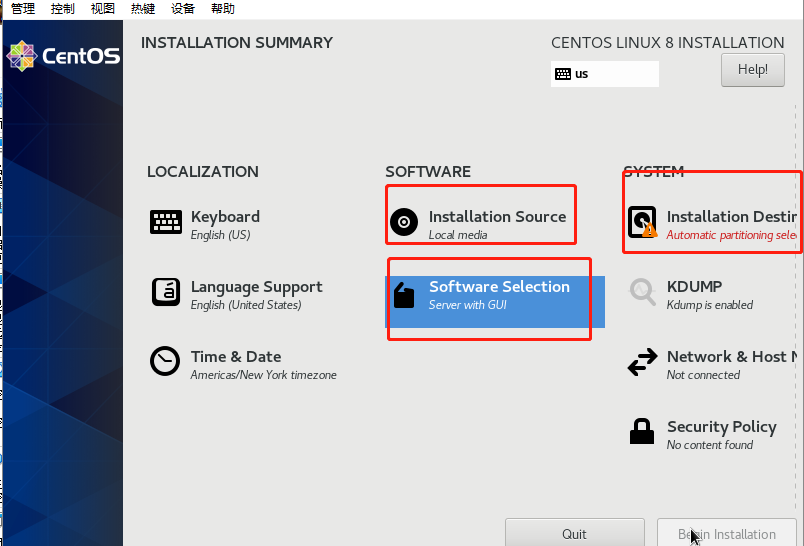Open the Keyboard settings label
This screenshot has height=546, width=804.
pos(225,216)
